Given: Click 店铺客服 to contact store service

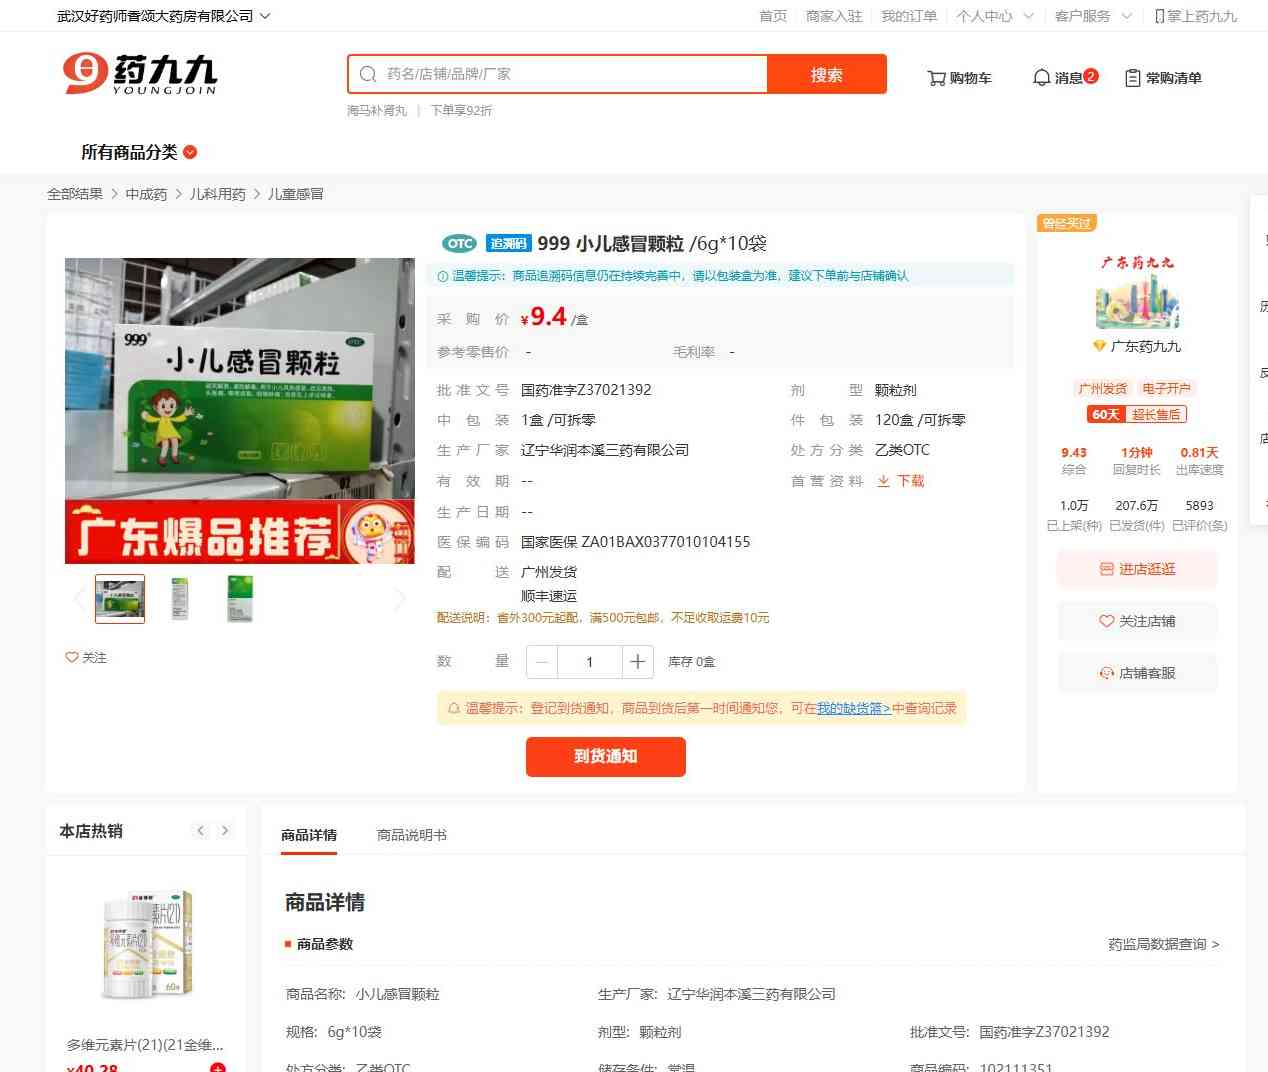Looking at the screenshot, I should click(1137, 673).
